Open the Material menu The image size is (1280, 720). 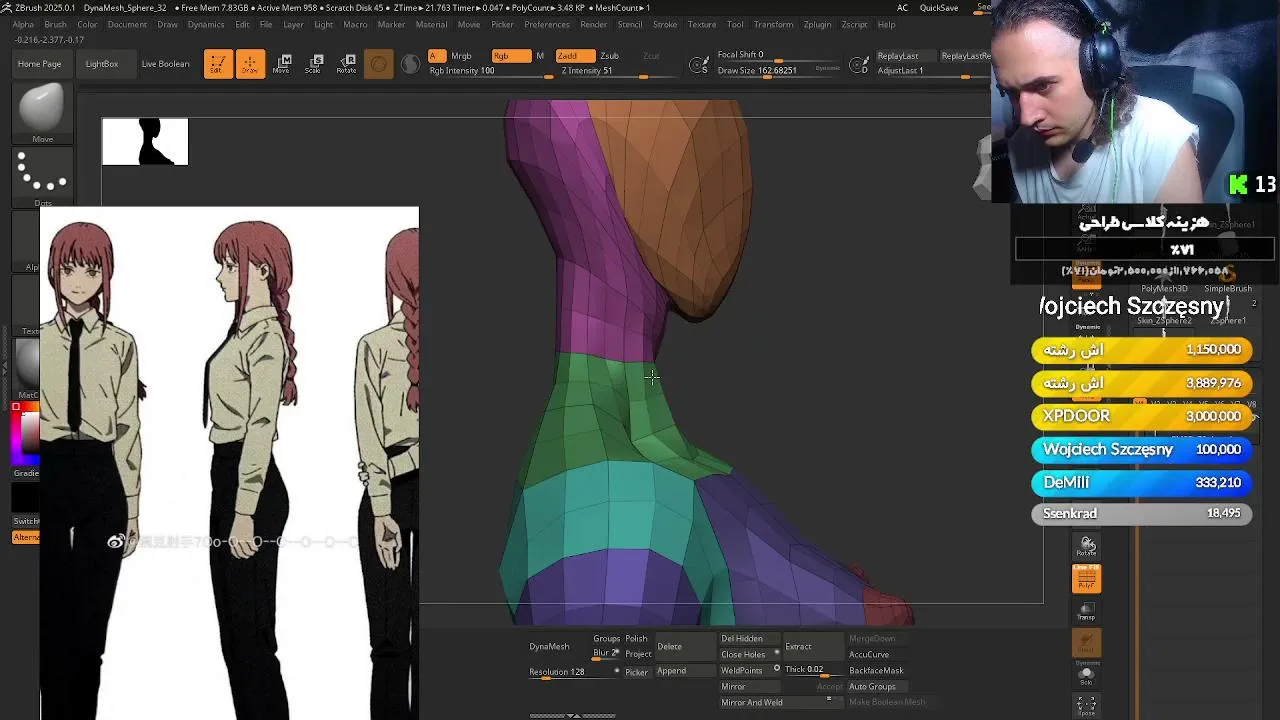(431, 24)
